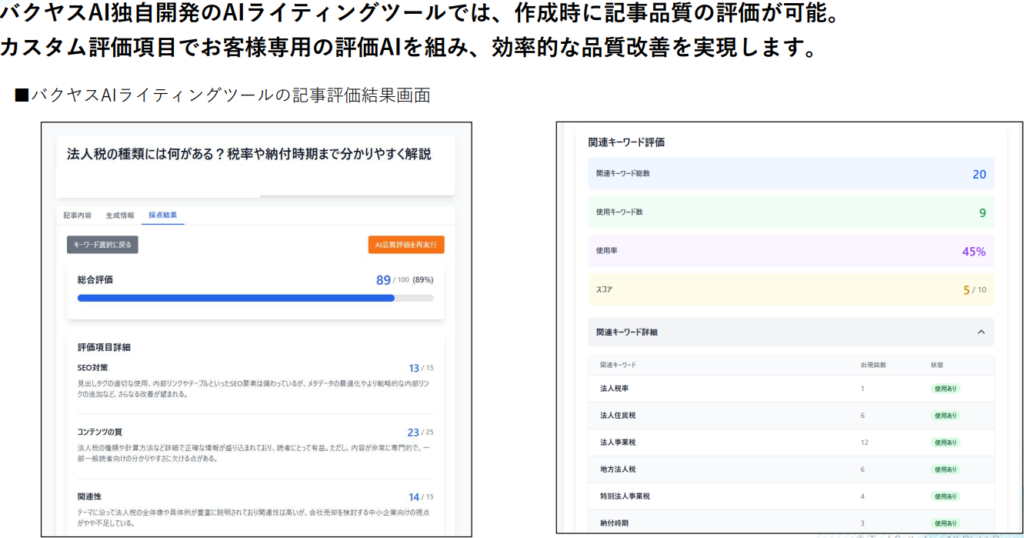Click the 使用あり badge for 法人住民税

pos(944,415)
